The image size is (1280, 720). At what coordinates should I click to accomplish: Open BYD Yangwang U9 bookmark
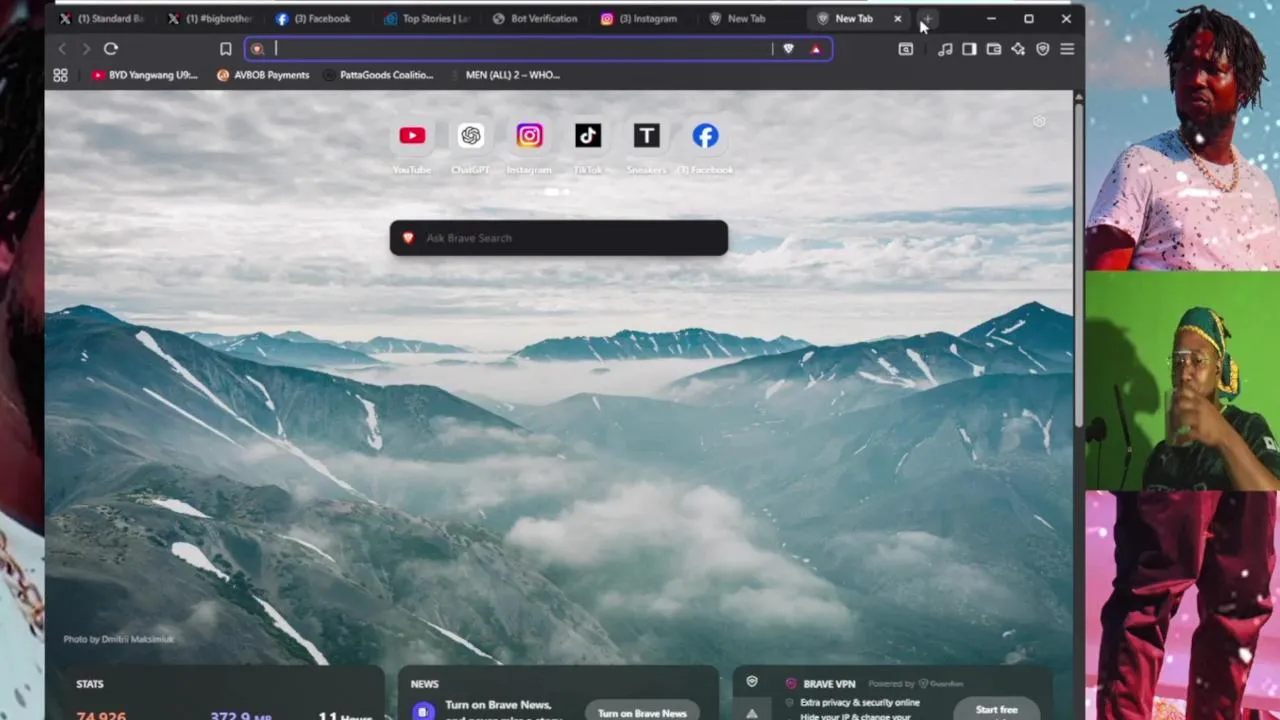[144, 75]
